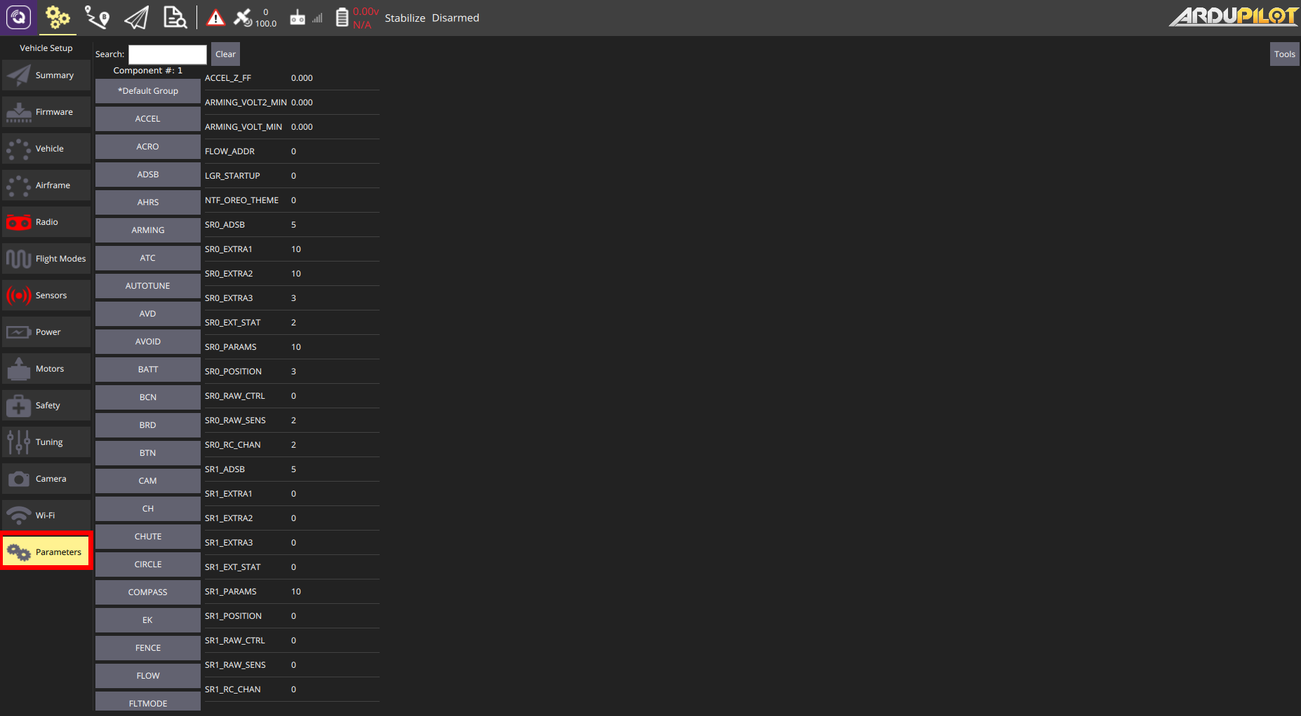The width and height of the screenshot is (1301, 716).
Task: Show the ATC parameter group
Action: click(148, 258)
